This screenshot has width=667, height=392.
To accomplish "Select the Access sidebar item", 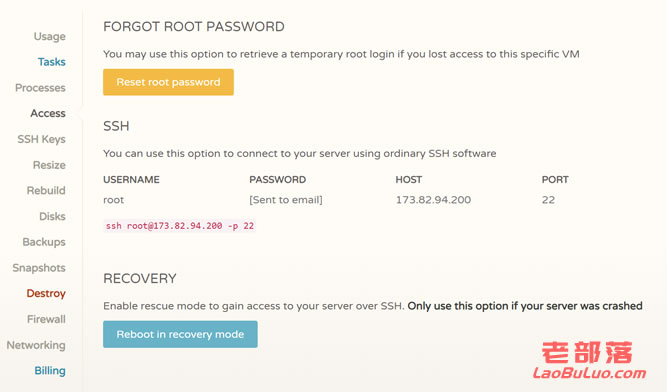I will click(x=48, y=113).
